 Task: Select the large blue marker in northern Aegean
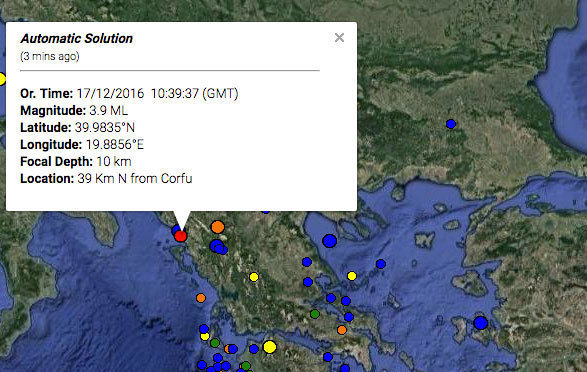pyautogui.click(x=329, y=241)
